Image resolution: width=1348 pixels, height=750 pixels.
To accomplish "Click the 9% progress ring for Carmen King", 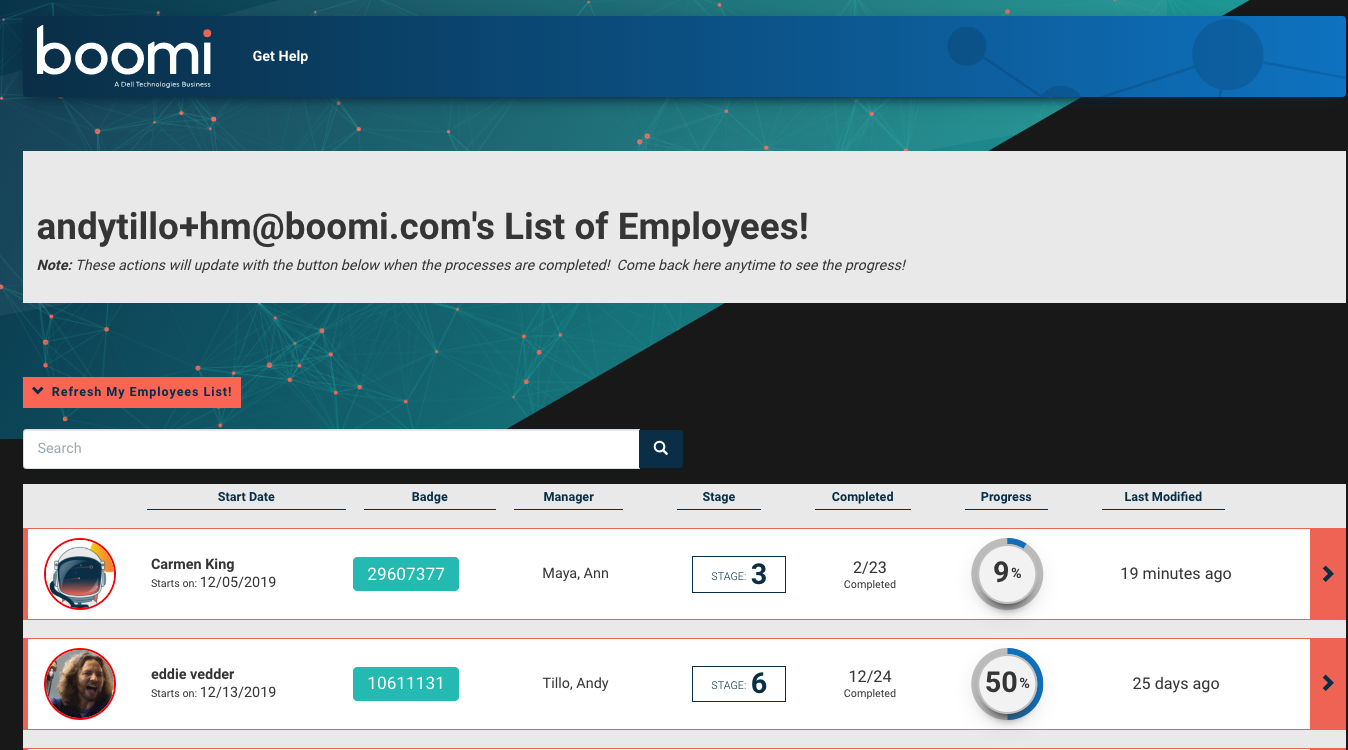I will (x=1006, y=574).
